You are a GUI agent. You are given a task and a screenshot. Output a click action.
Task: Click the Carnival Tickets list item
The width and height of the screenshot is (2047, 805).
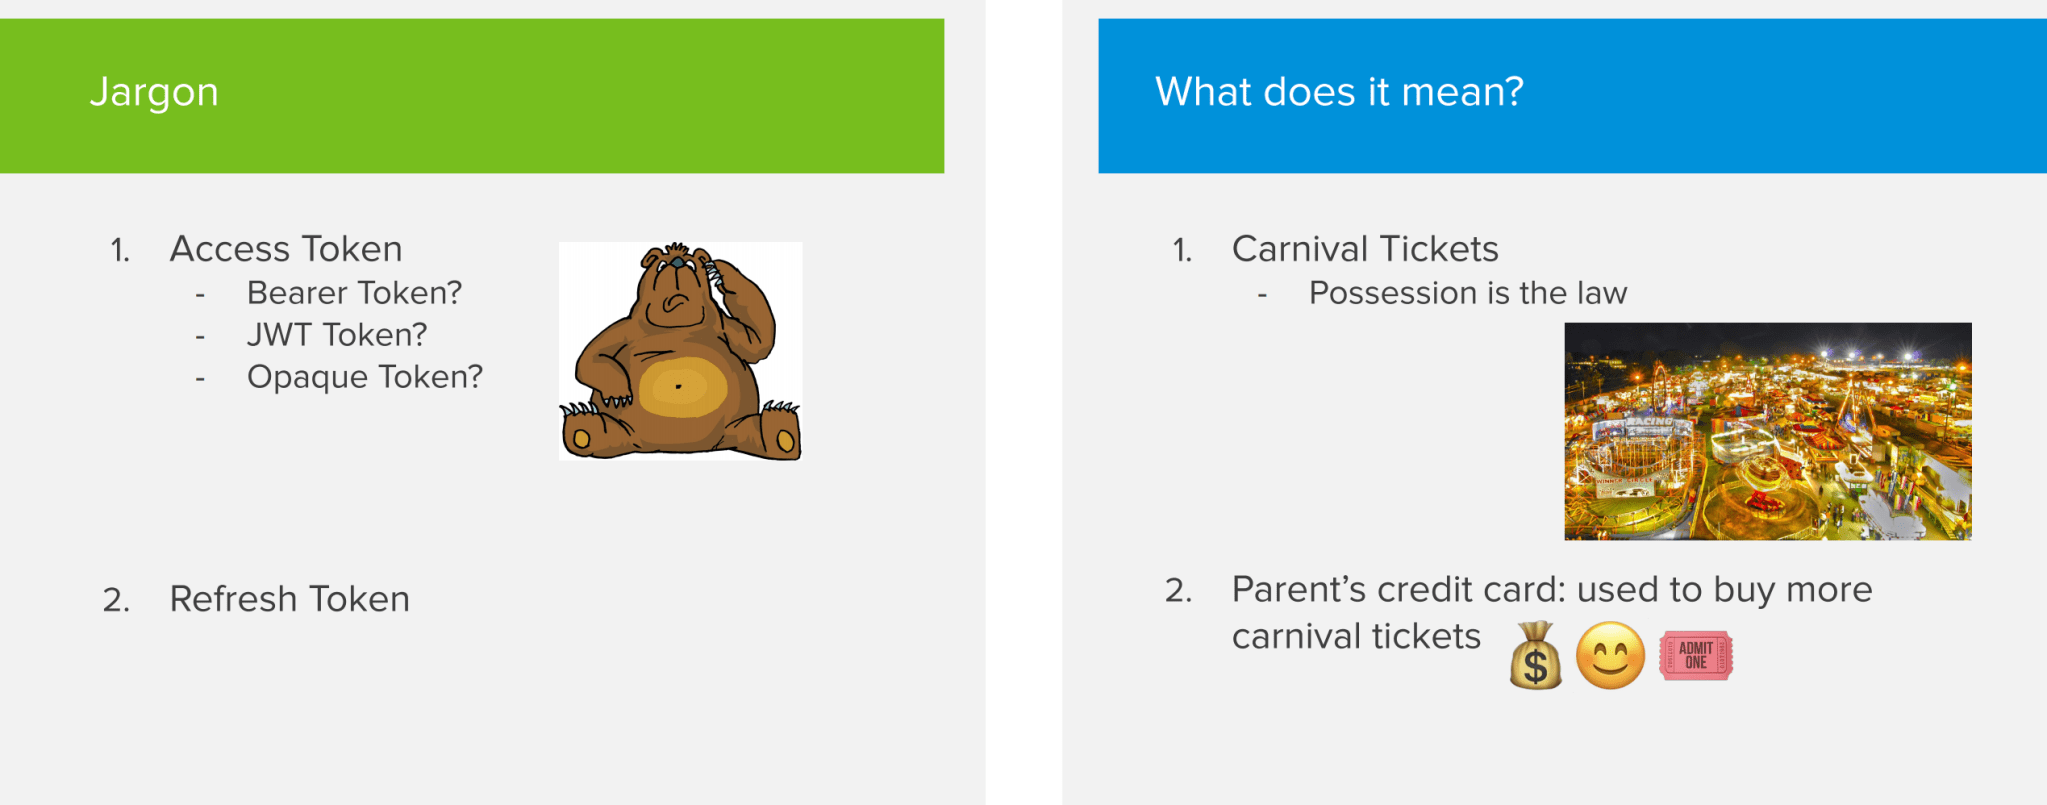click(1365, 249)
